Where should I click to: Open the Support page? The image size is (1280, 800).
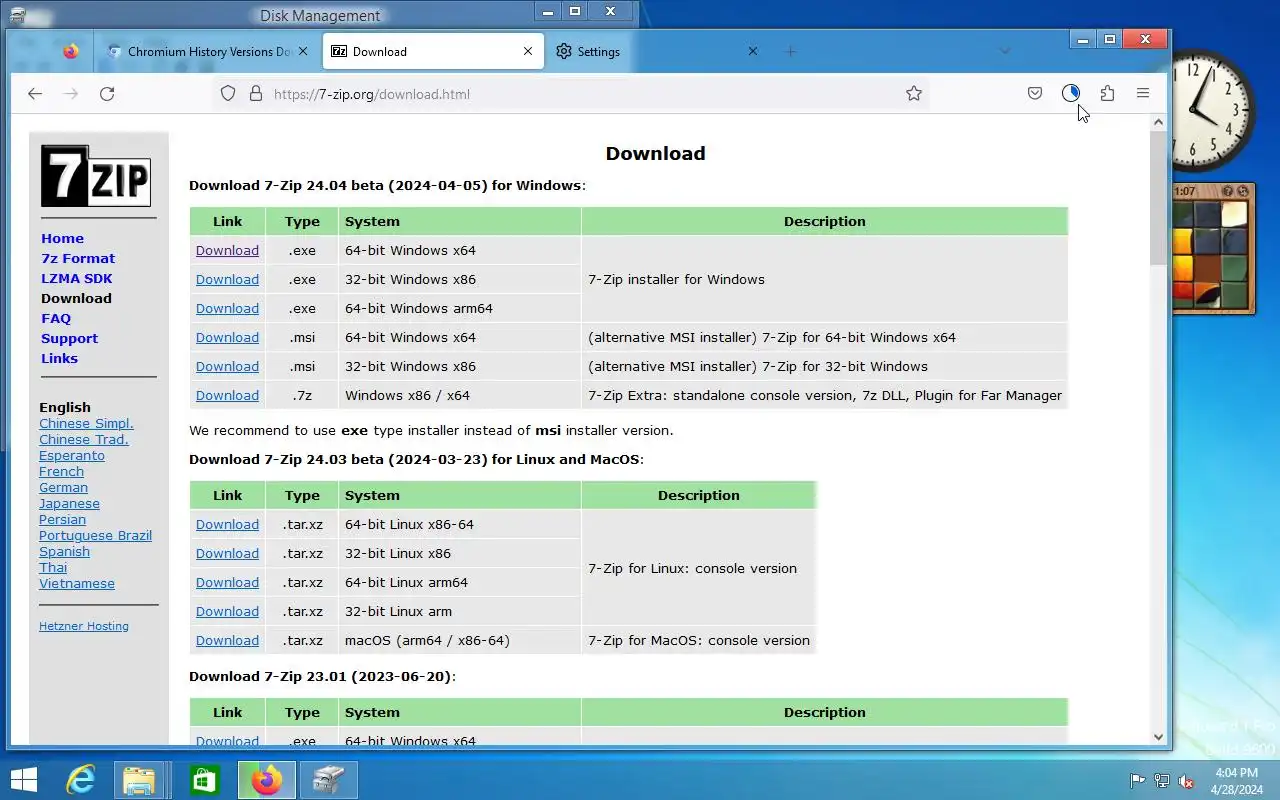(69, 338)
